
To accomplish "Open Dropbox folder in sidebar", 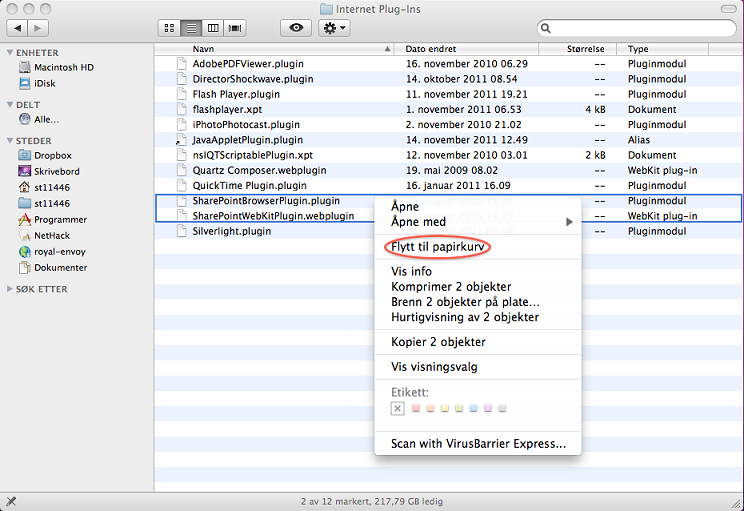I will (x=52, y=155).
